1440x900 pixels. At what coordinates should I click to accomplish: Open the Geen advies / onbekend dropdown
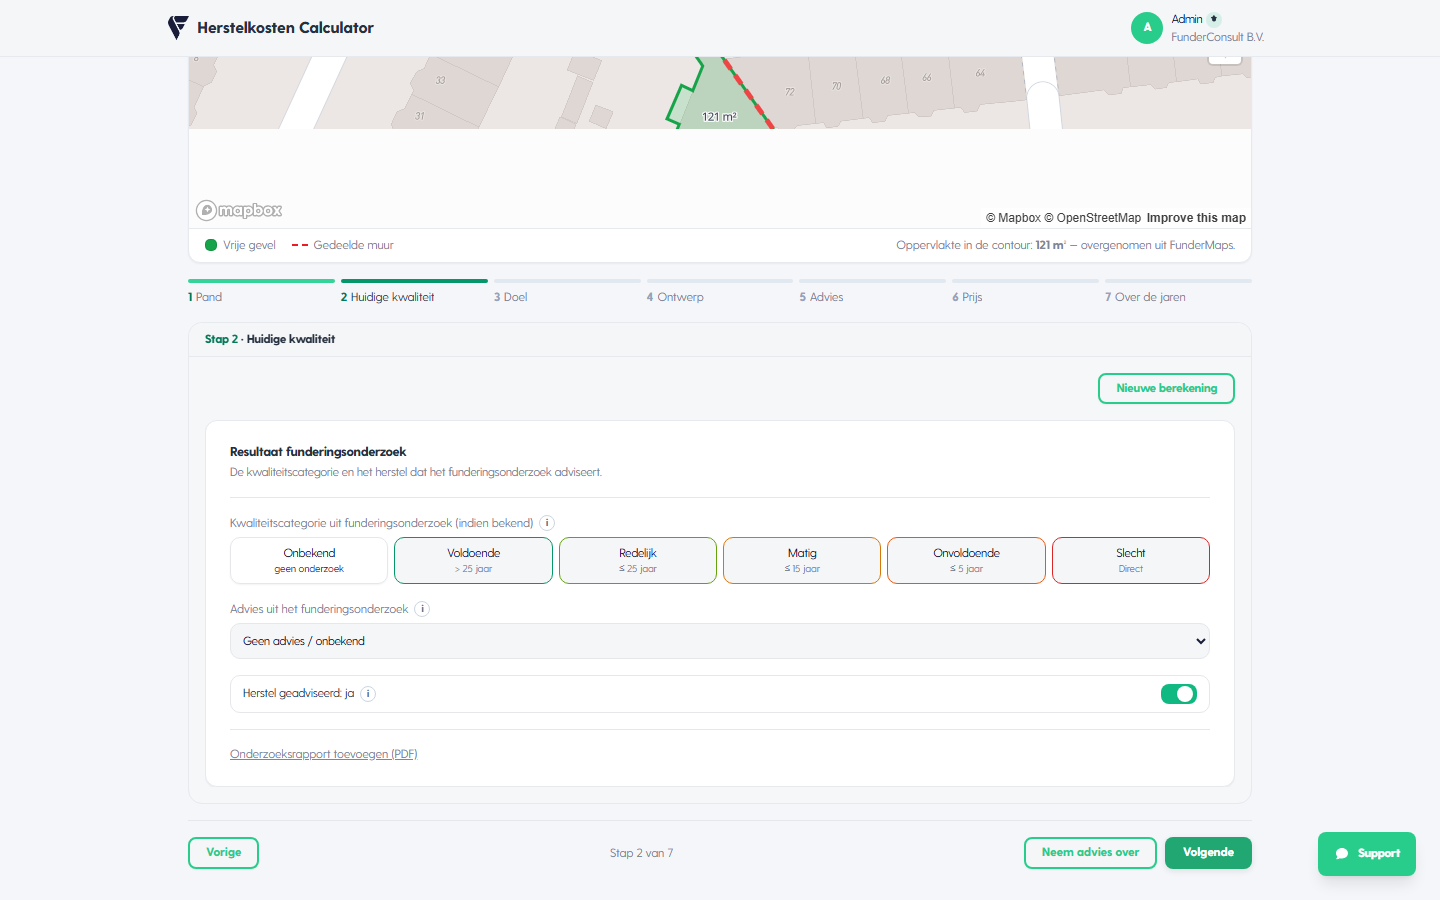pos(720,641)
